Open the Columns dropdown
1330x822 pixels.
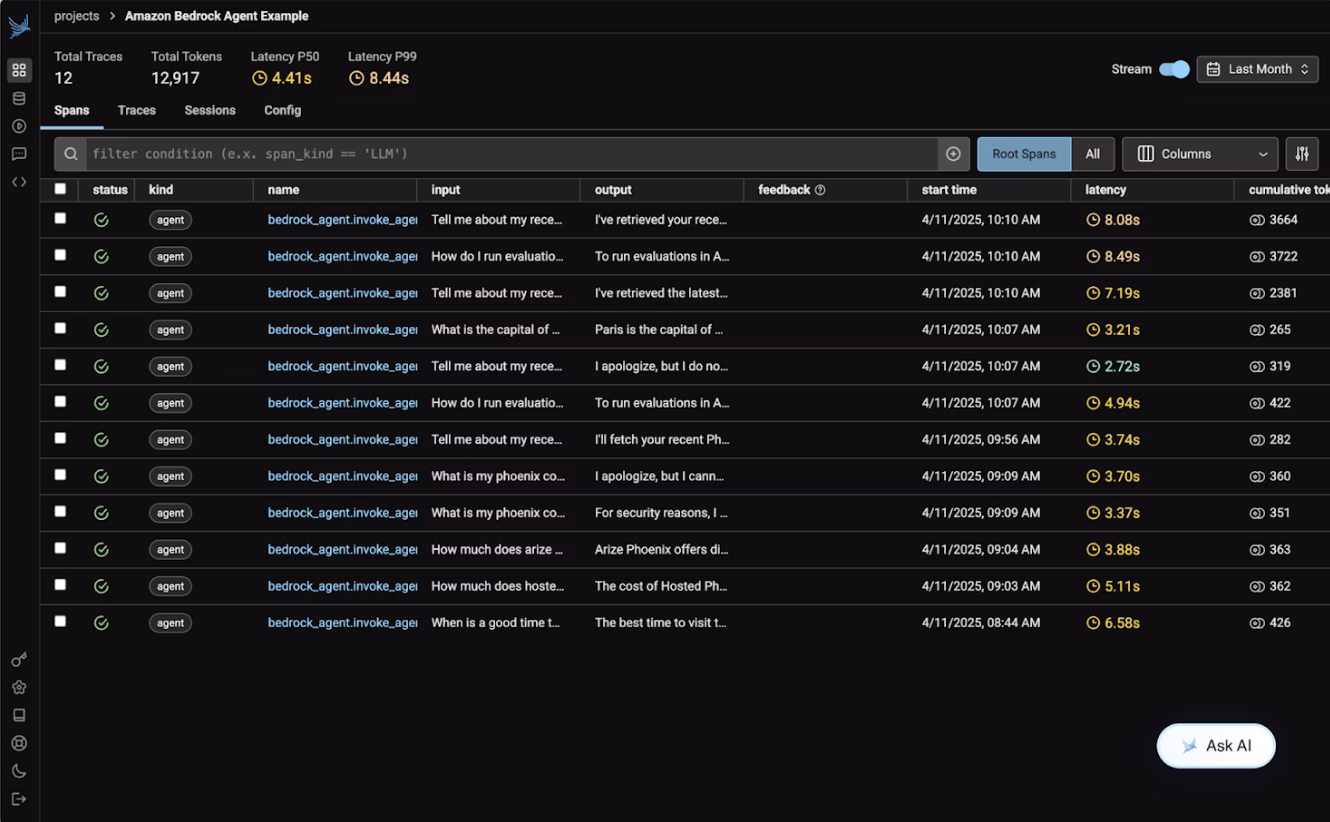click(x=1200, y=154)
